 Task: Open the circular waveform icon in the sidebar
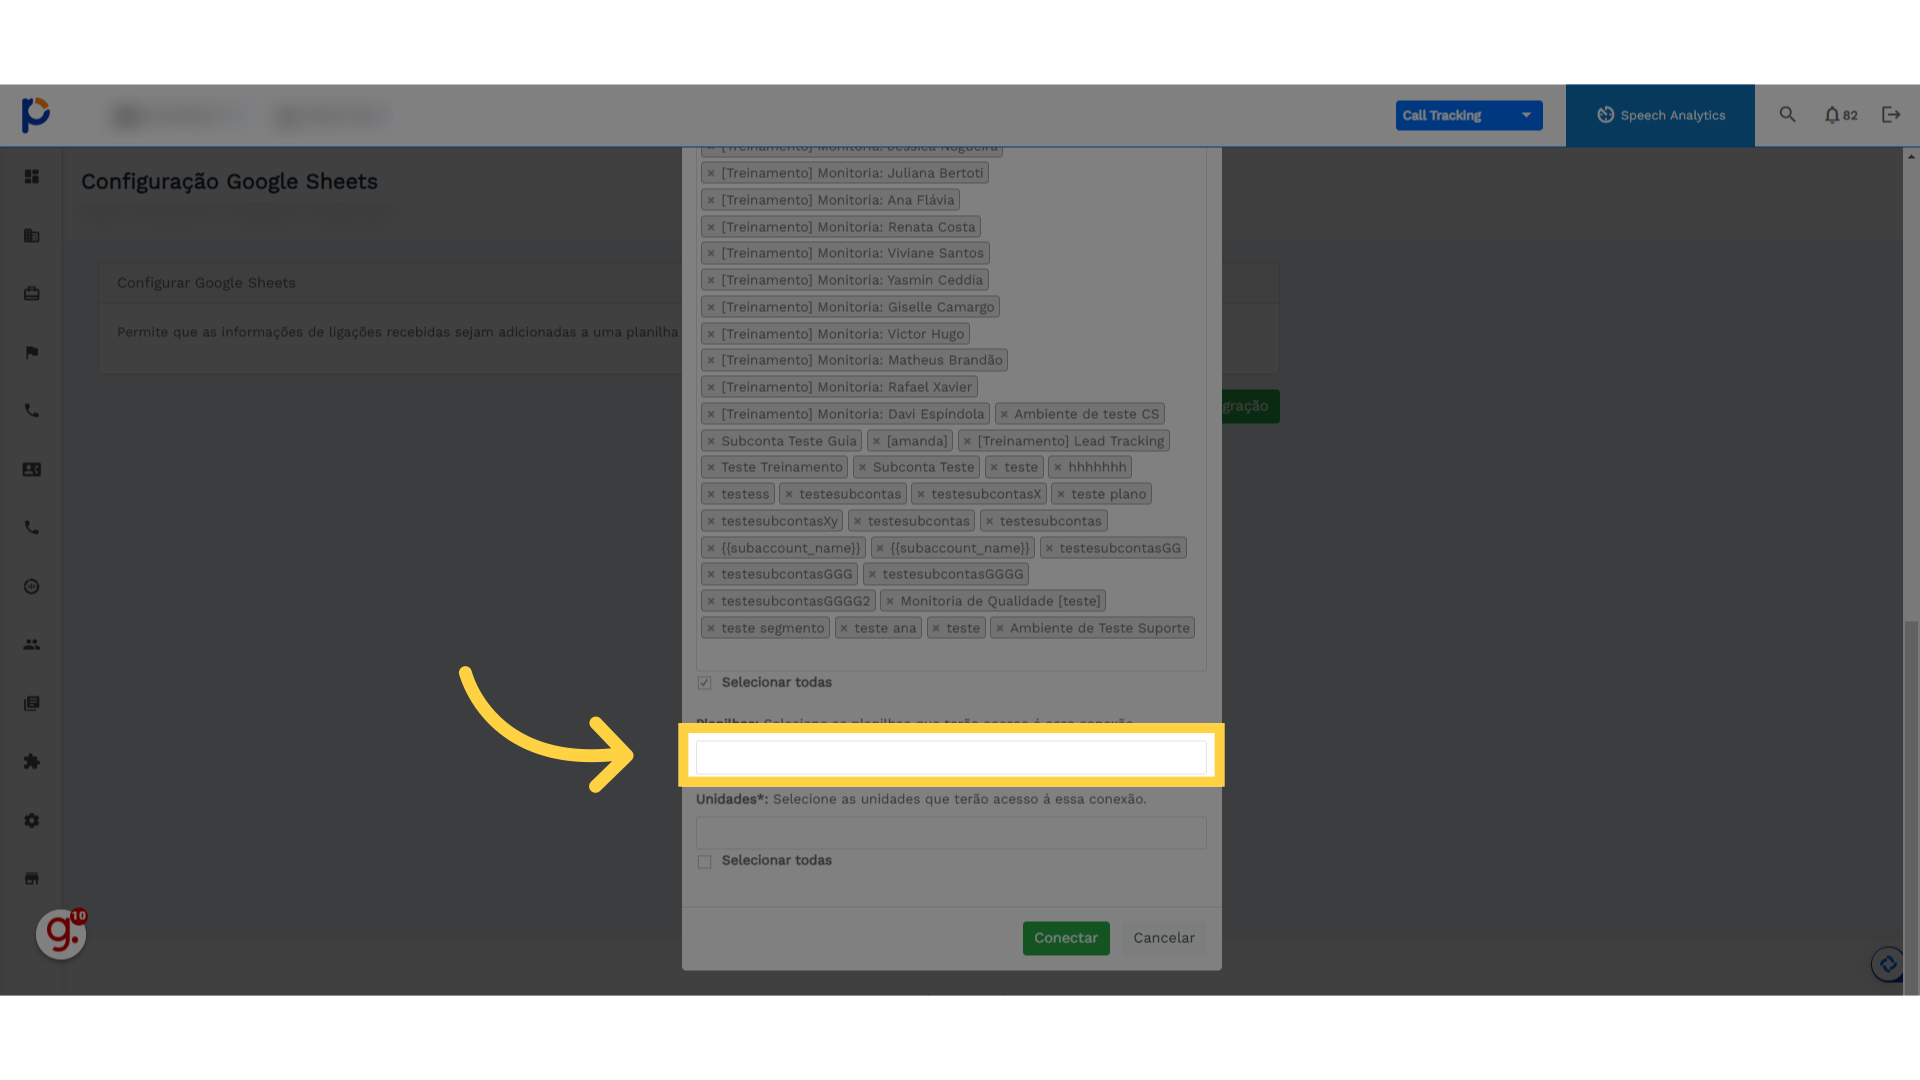tap(32, 587)
